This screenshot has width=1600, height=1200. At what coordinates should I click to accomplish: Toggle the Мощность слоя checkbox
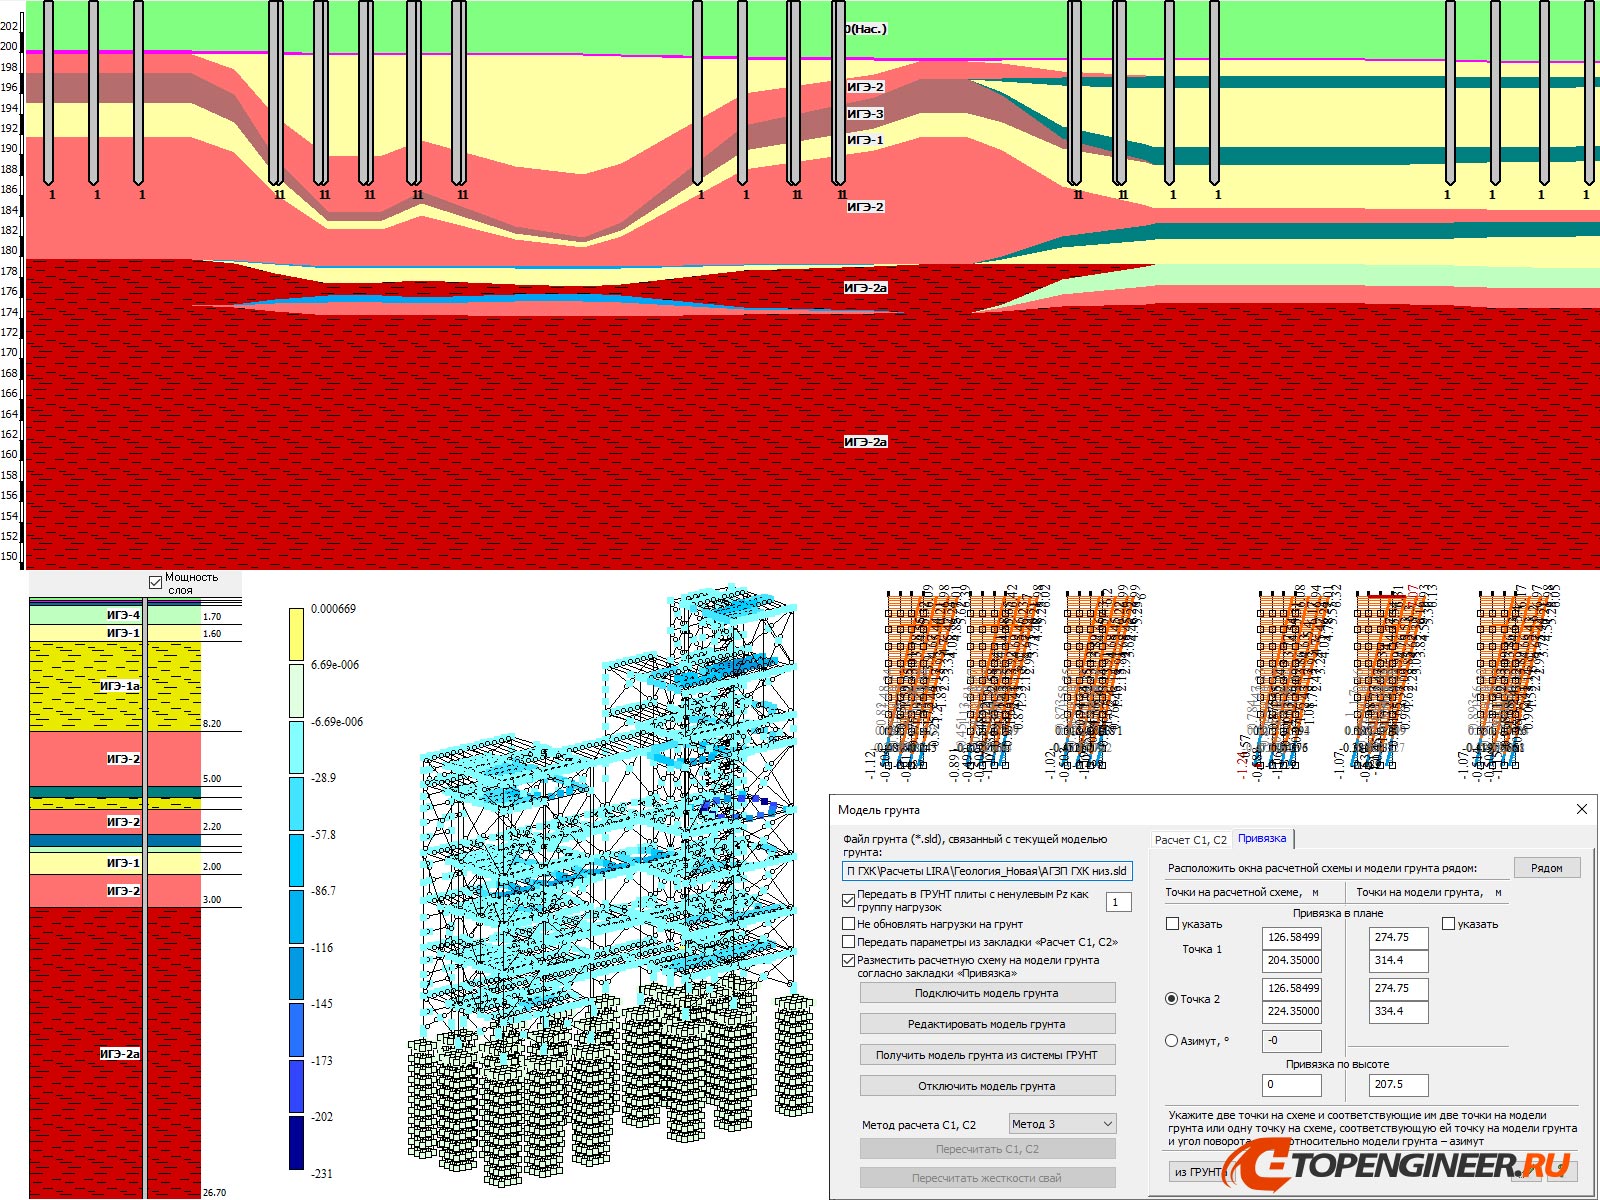tap(155, 583)
